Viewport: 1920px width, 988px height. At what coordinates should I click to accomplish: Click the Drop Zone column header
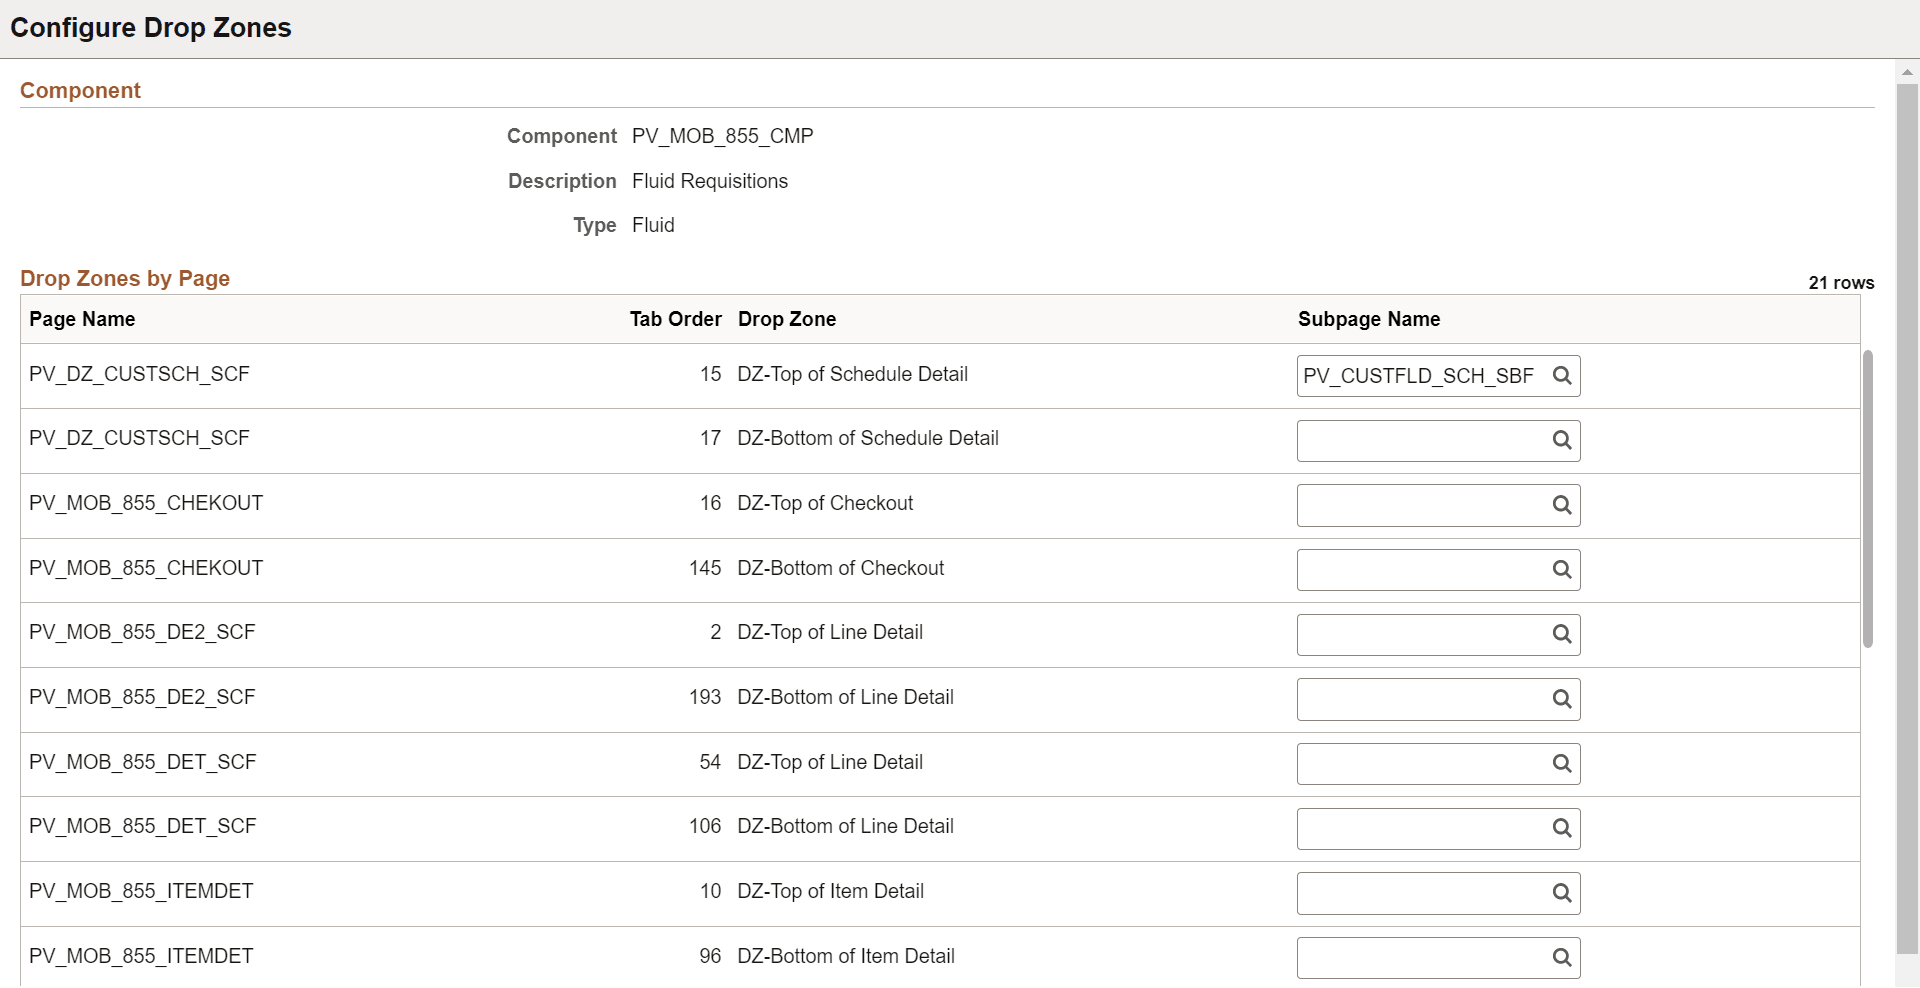pyautogui.click(x=787, y=319)
